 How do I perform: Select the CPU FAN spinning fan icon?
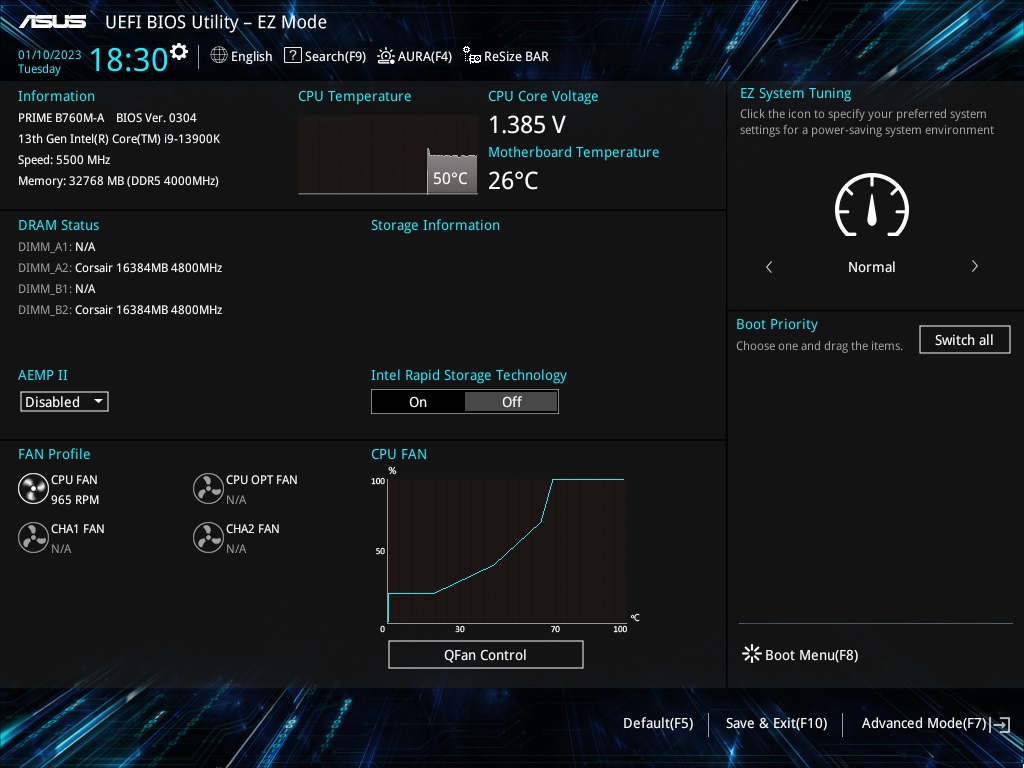(x=33, y=489)
